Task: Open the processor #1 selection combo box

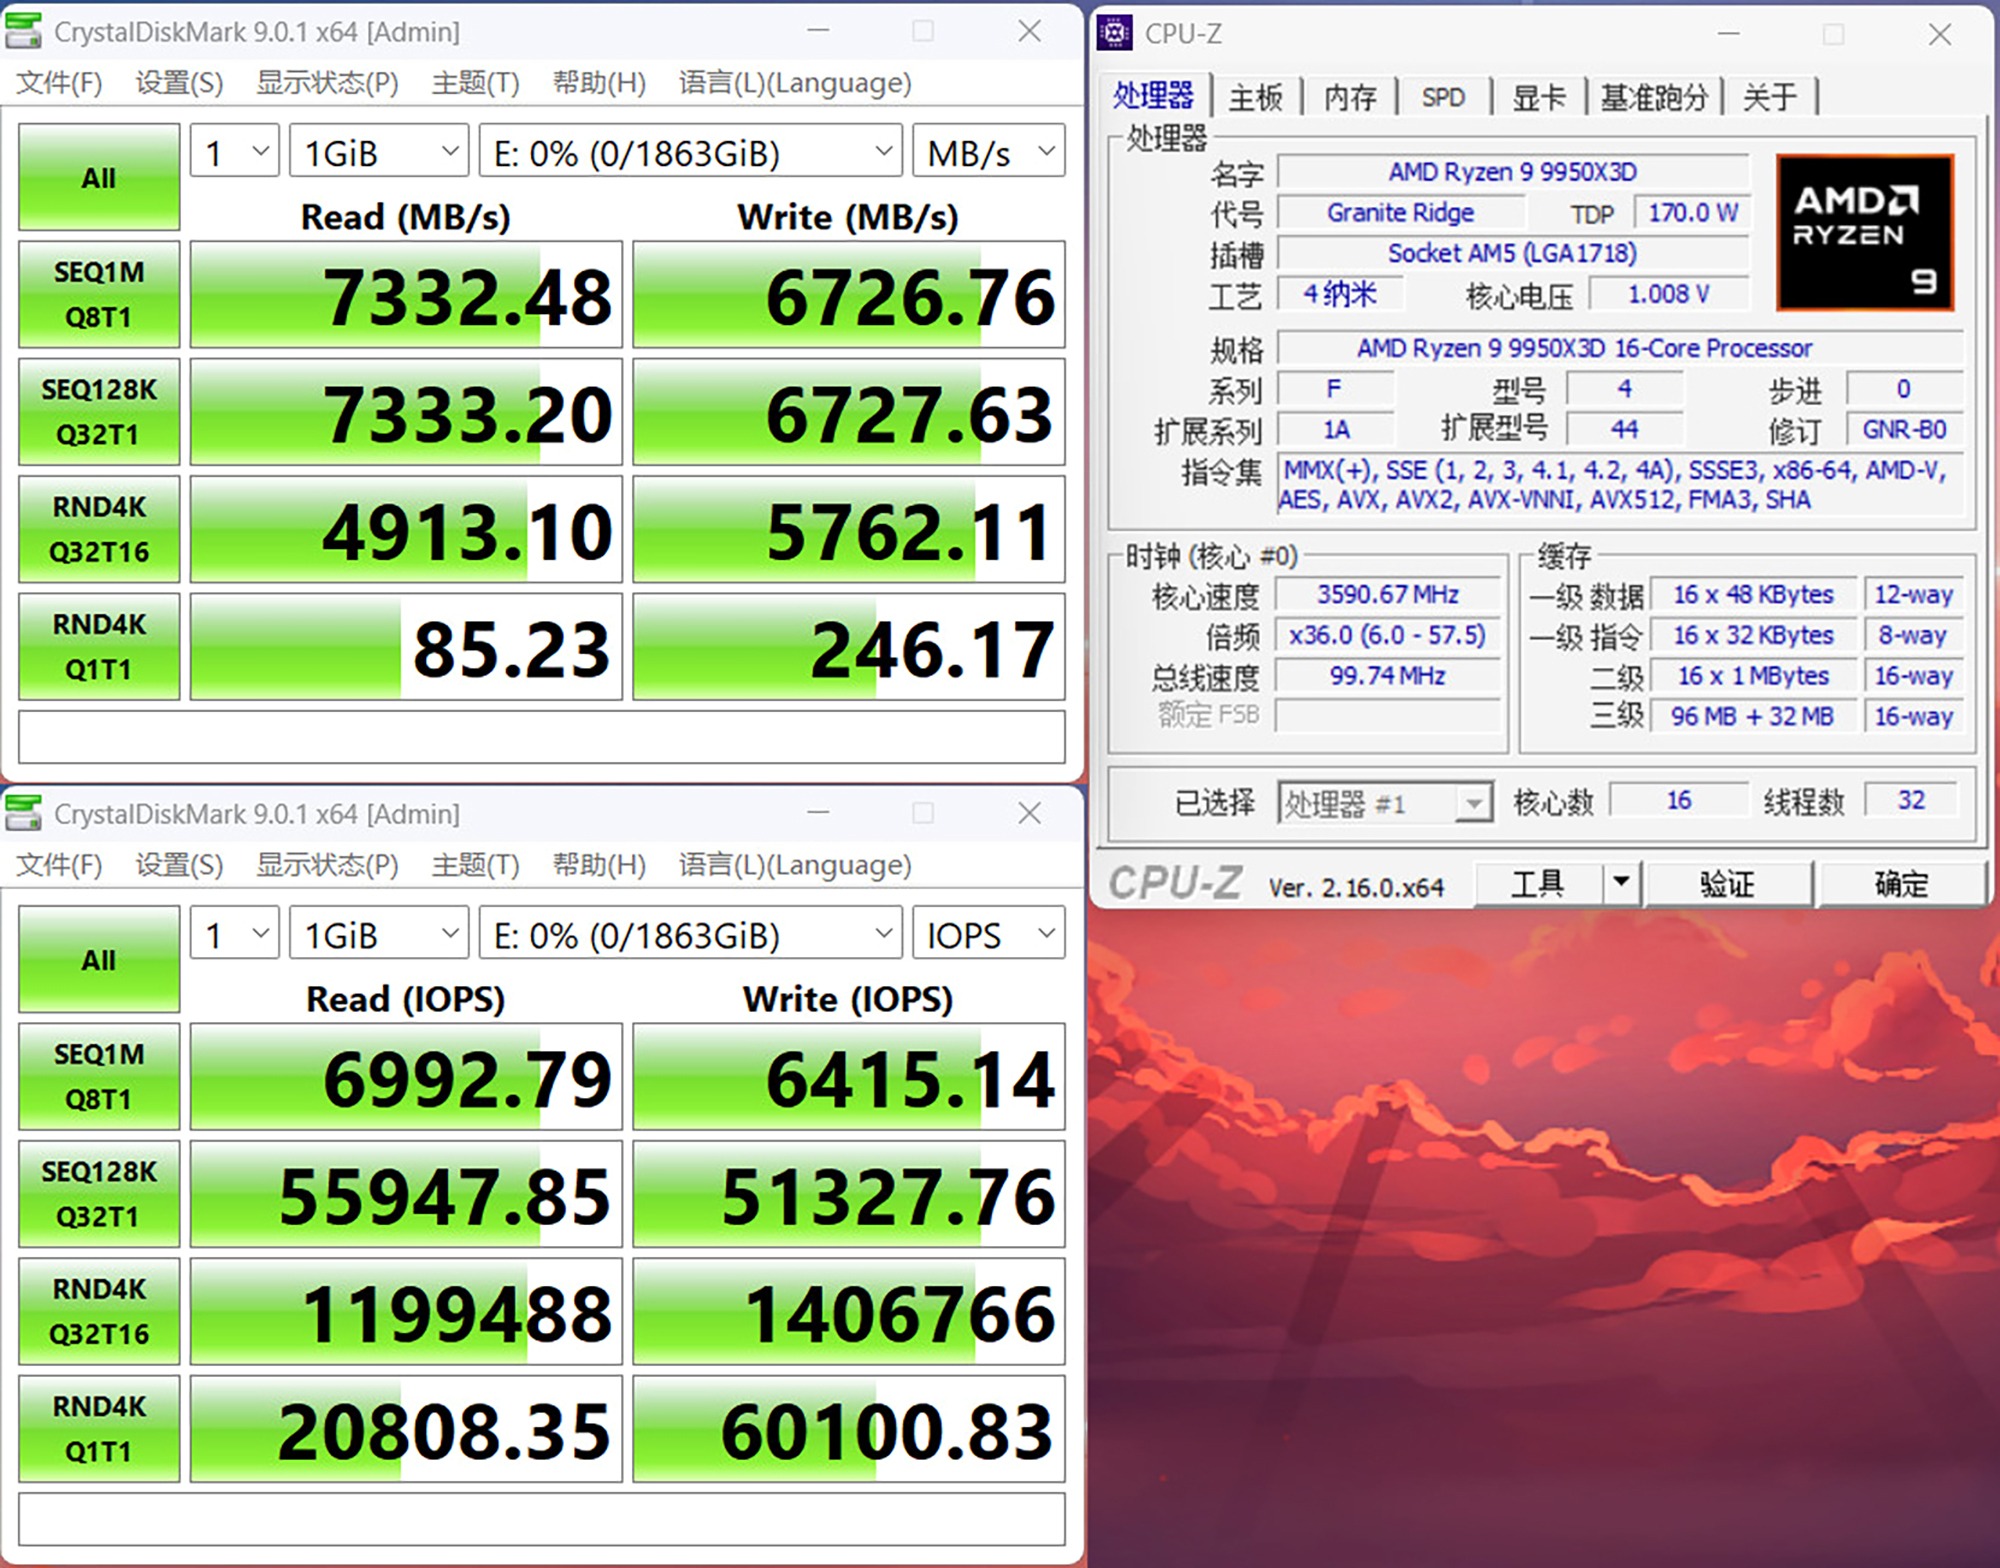Action: tap(1384, 802)
